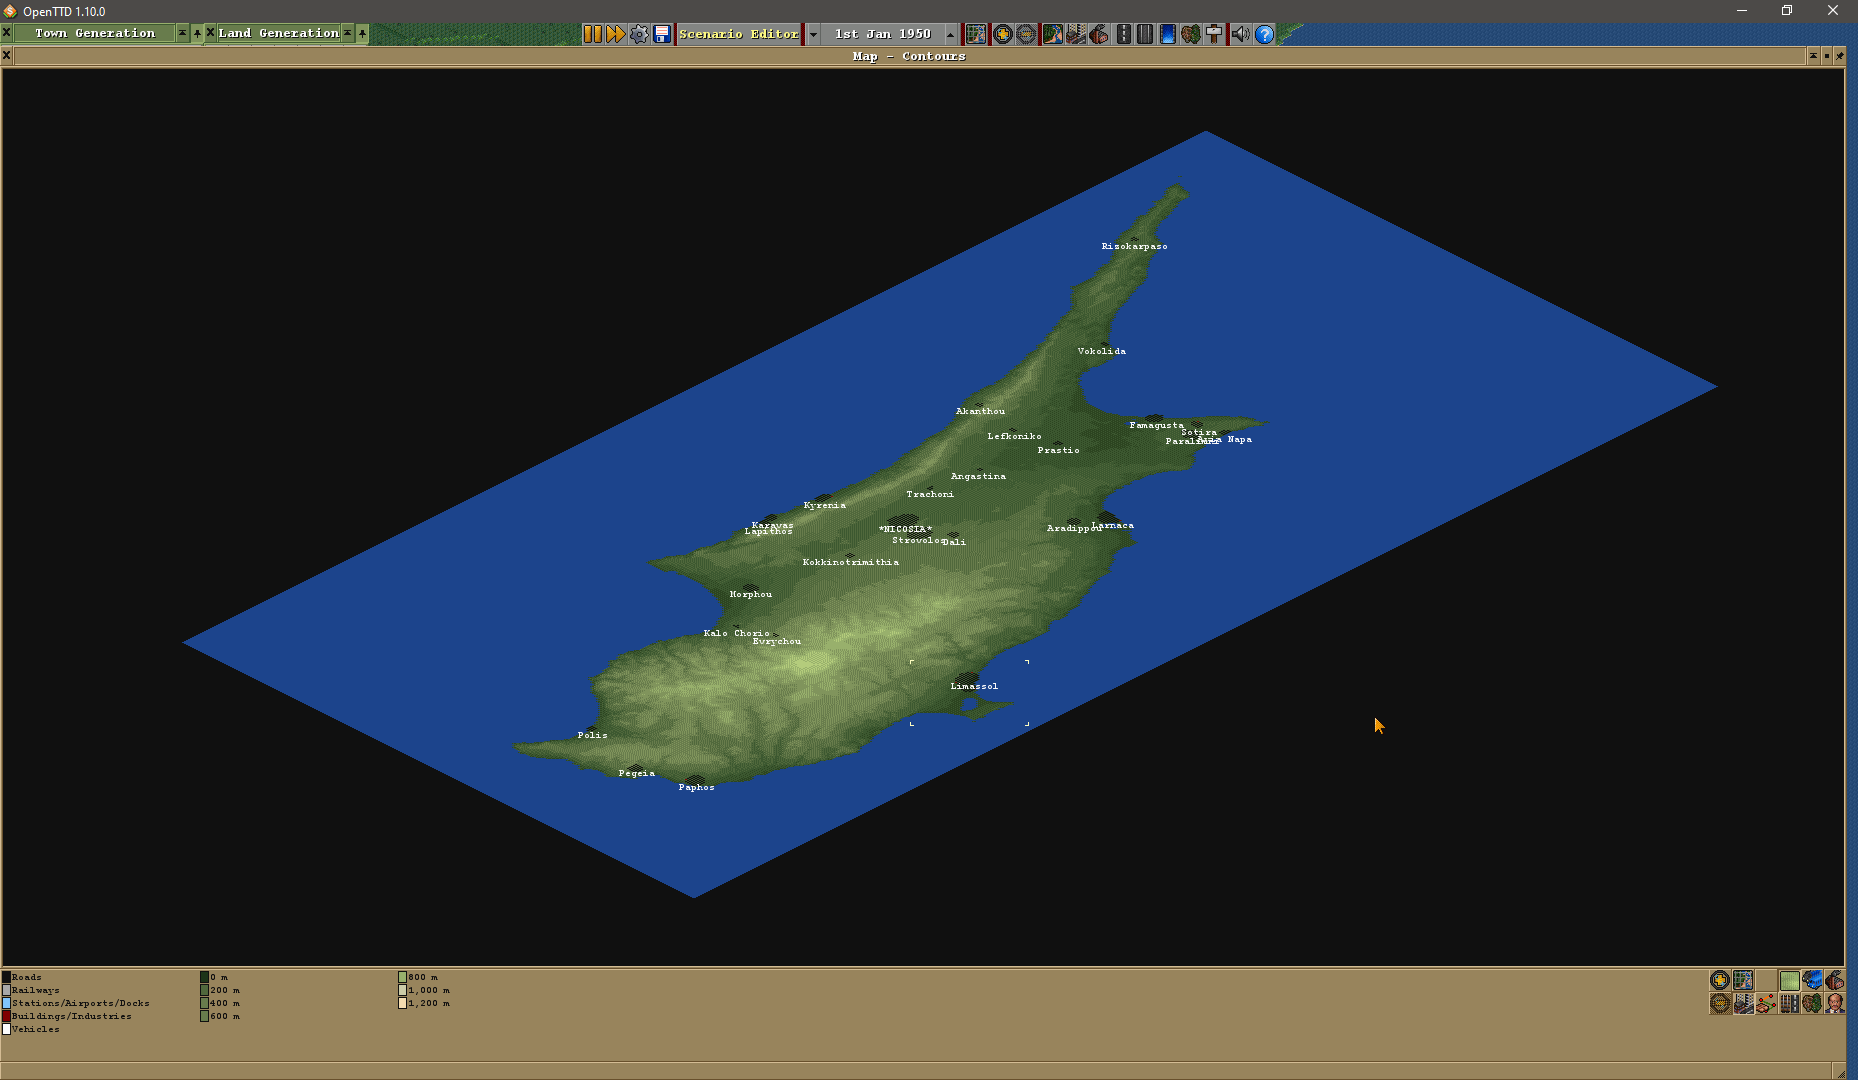Click the Roads legend swatch
The width and height of the screenshot is (1858, 1080).
point(6,977)
